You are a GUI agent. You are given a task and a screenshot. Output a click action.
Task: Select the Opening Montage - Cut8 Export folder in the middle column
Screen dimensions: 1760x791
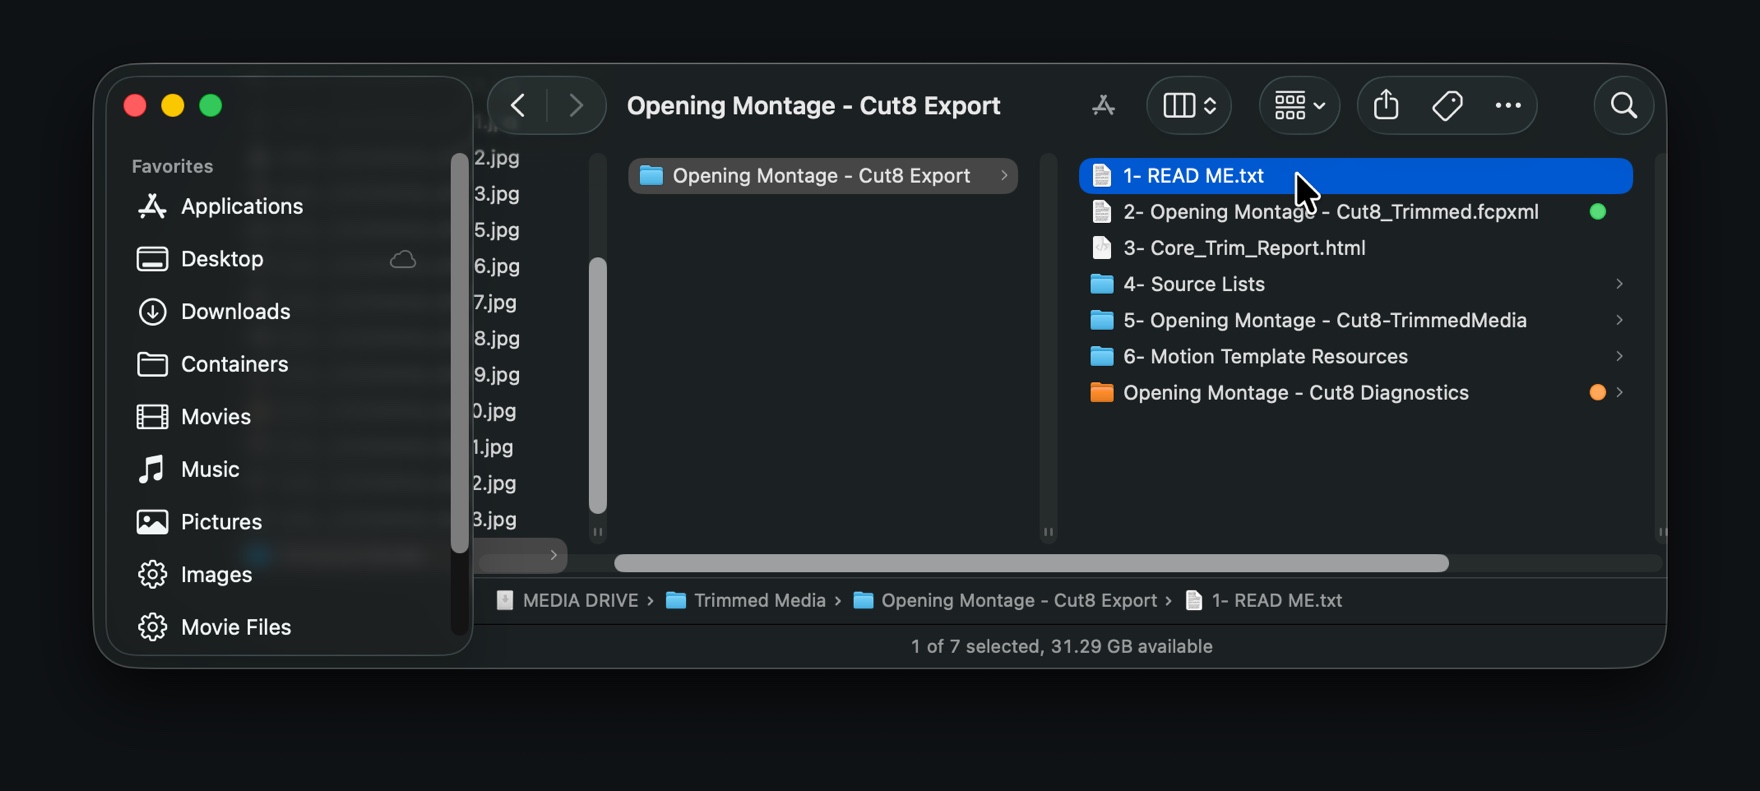823,176
